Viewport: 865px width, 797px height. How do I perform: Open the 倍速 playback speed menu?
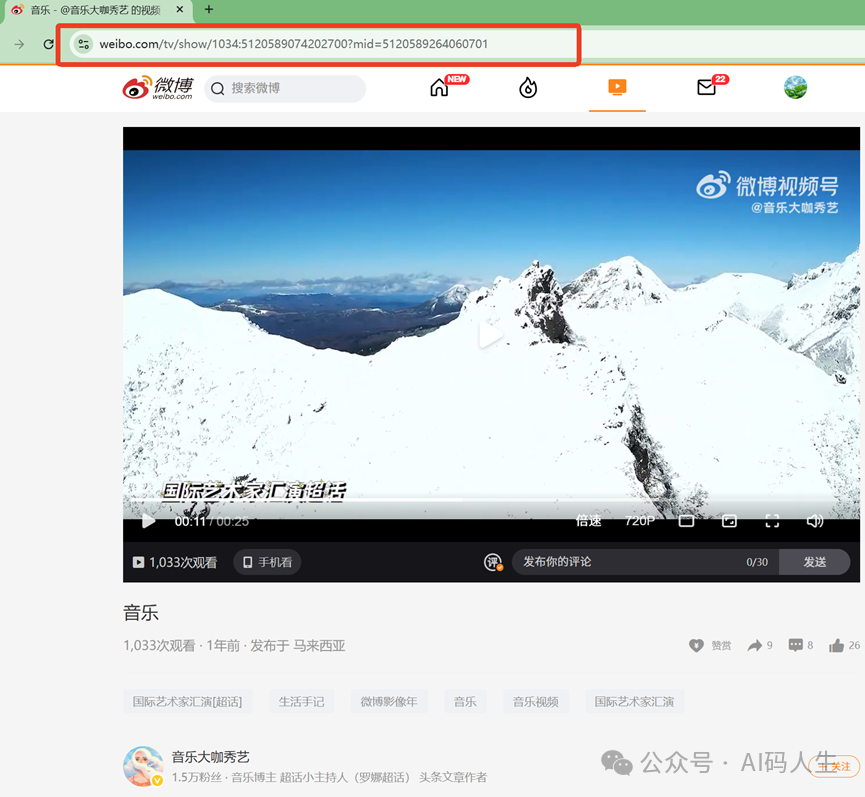pos(589,521)
